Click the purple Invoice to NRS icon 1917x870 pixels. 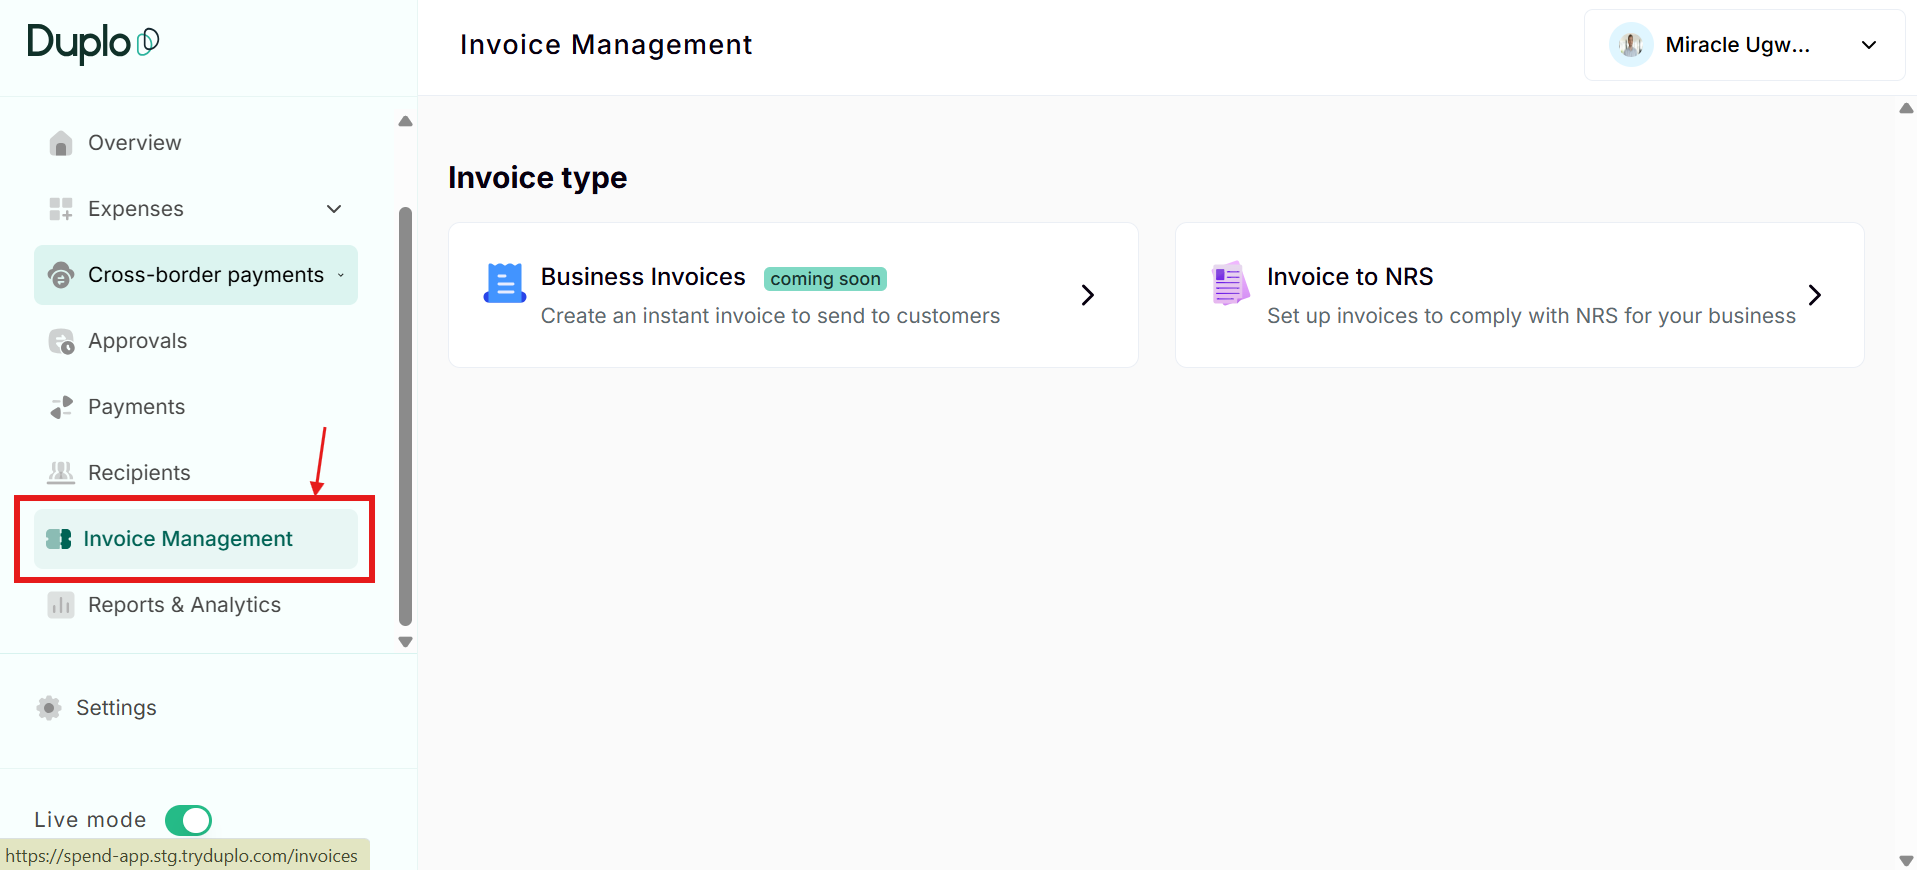click(1231, 283)
